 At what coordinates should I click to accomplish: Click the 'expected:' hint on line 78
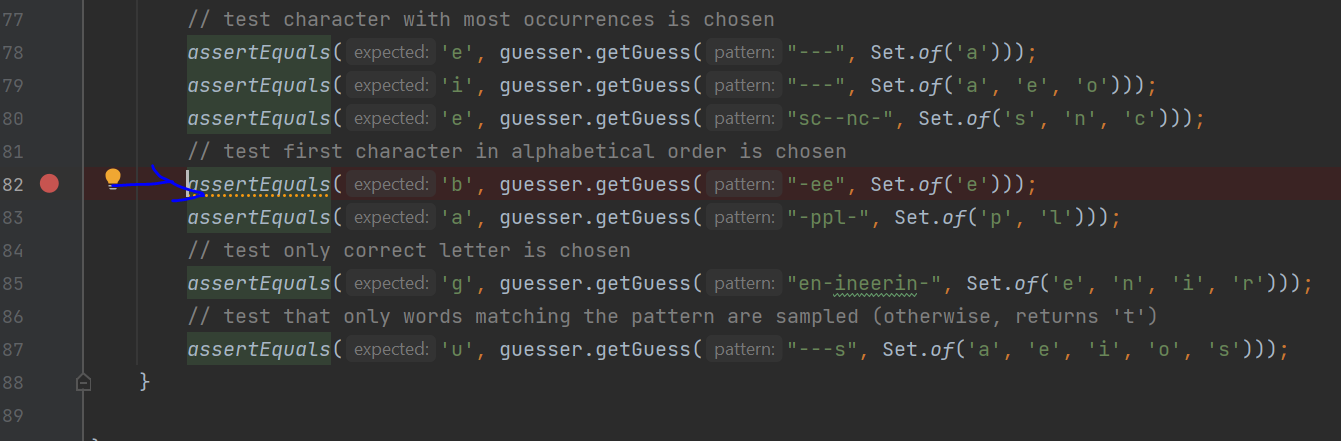point(391,52)
